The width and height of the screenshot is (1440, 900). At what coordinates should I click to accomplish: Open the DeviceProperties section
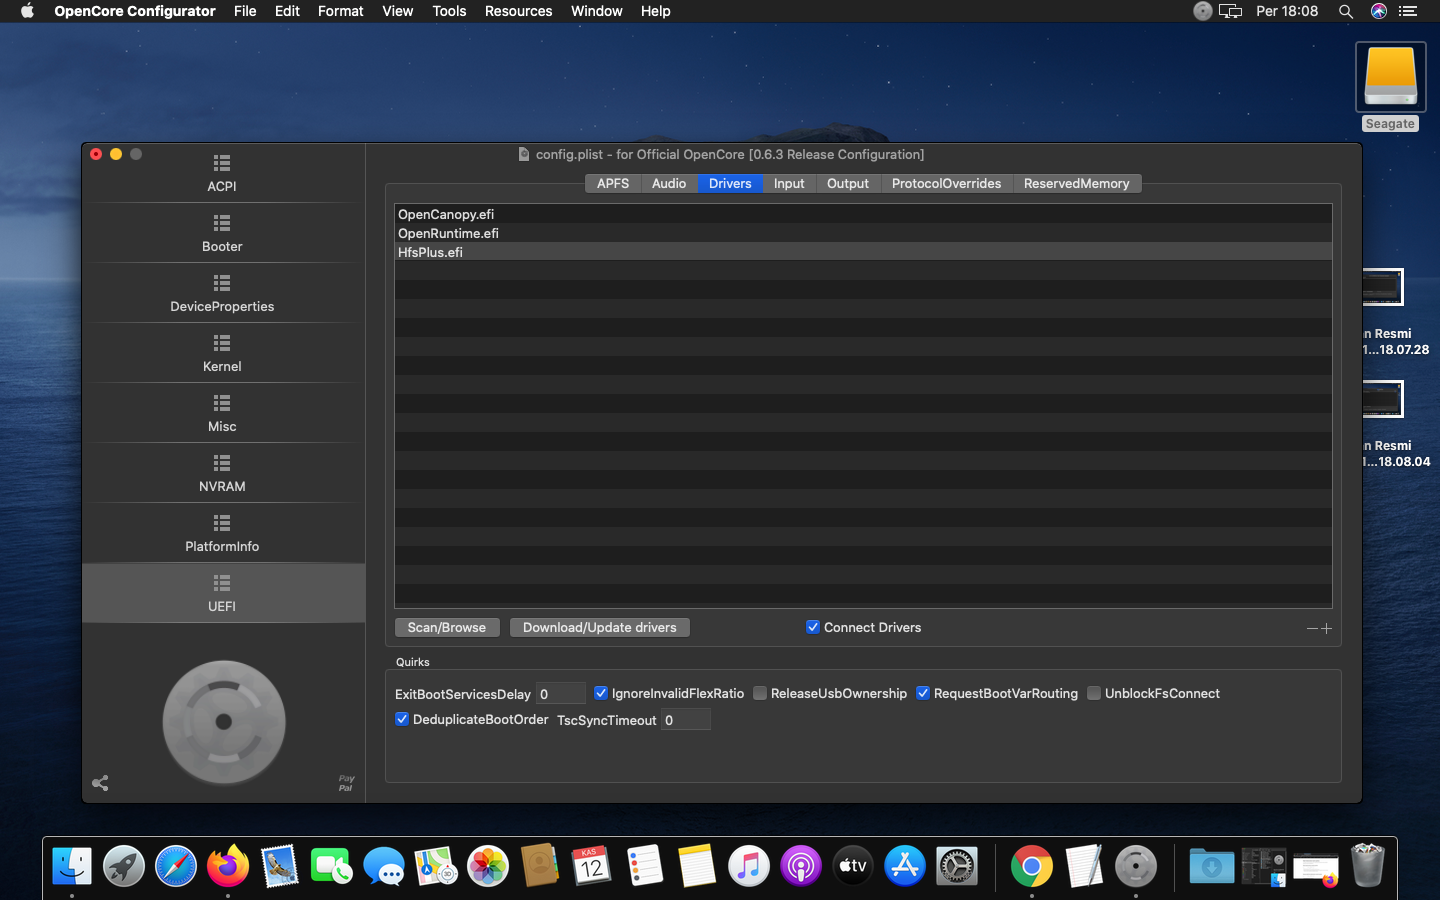(222, 292)
